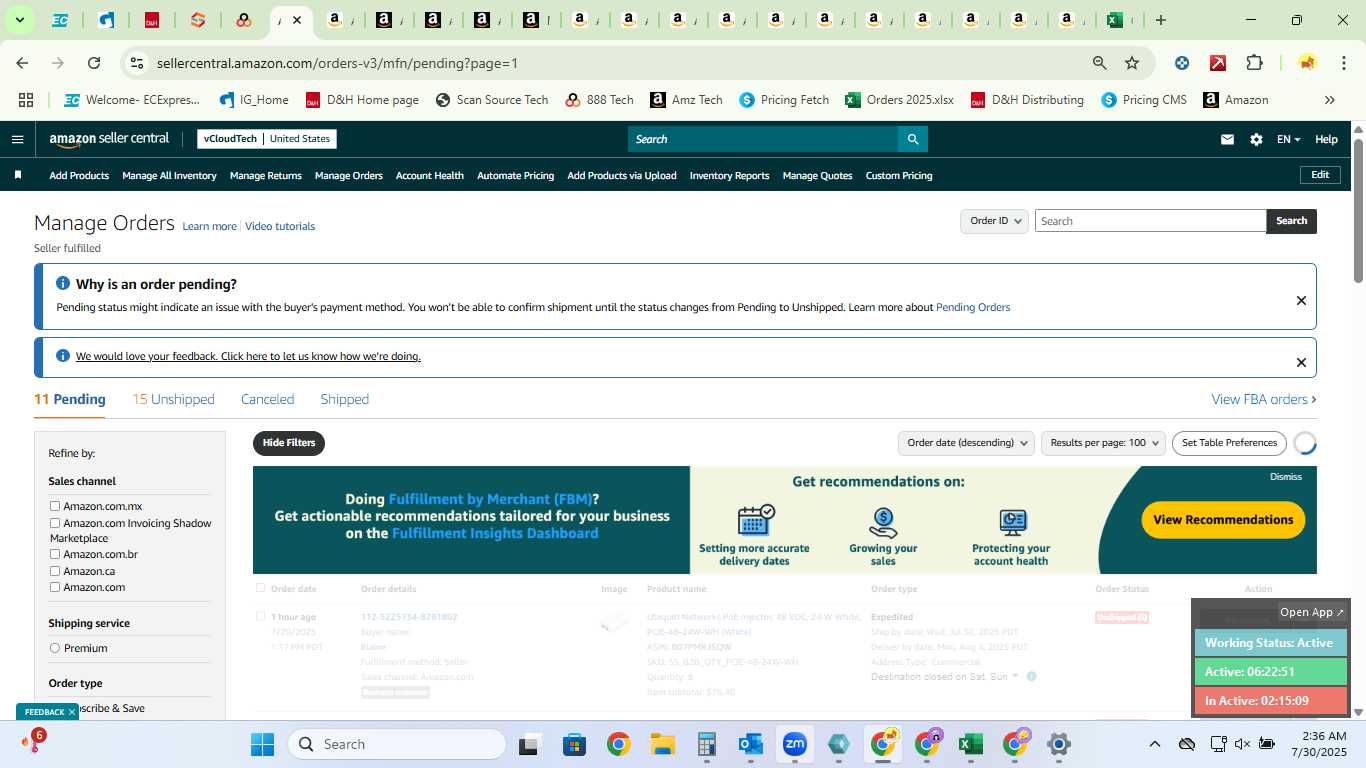Image resolution: width=1366 pixels, height=768 pixels.
Task: Switch to the Shipped tab
Action: click(345, 399)
